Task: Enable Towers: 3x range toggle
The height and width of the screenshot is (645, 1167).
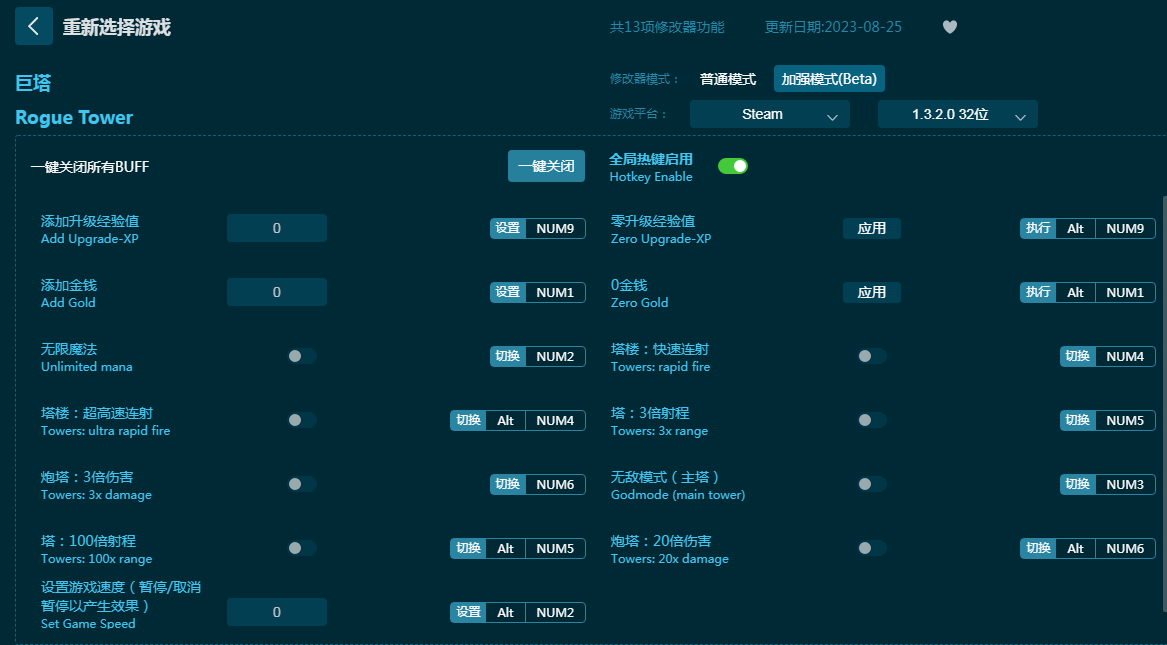Action: (x=871, y=420)
